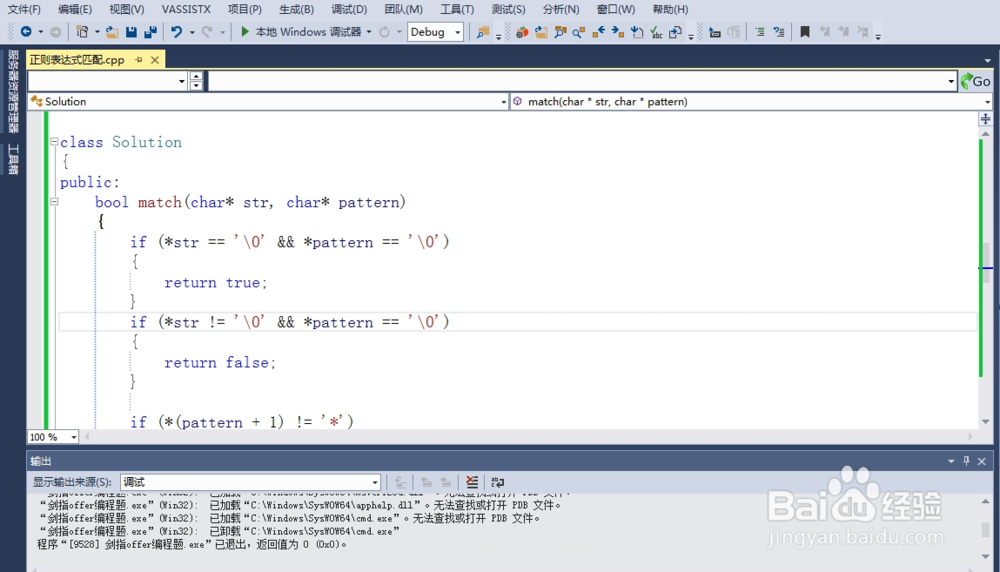
Task: Close the Output panel
Action: [982, 460]
